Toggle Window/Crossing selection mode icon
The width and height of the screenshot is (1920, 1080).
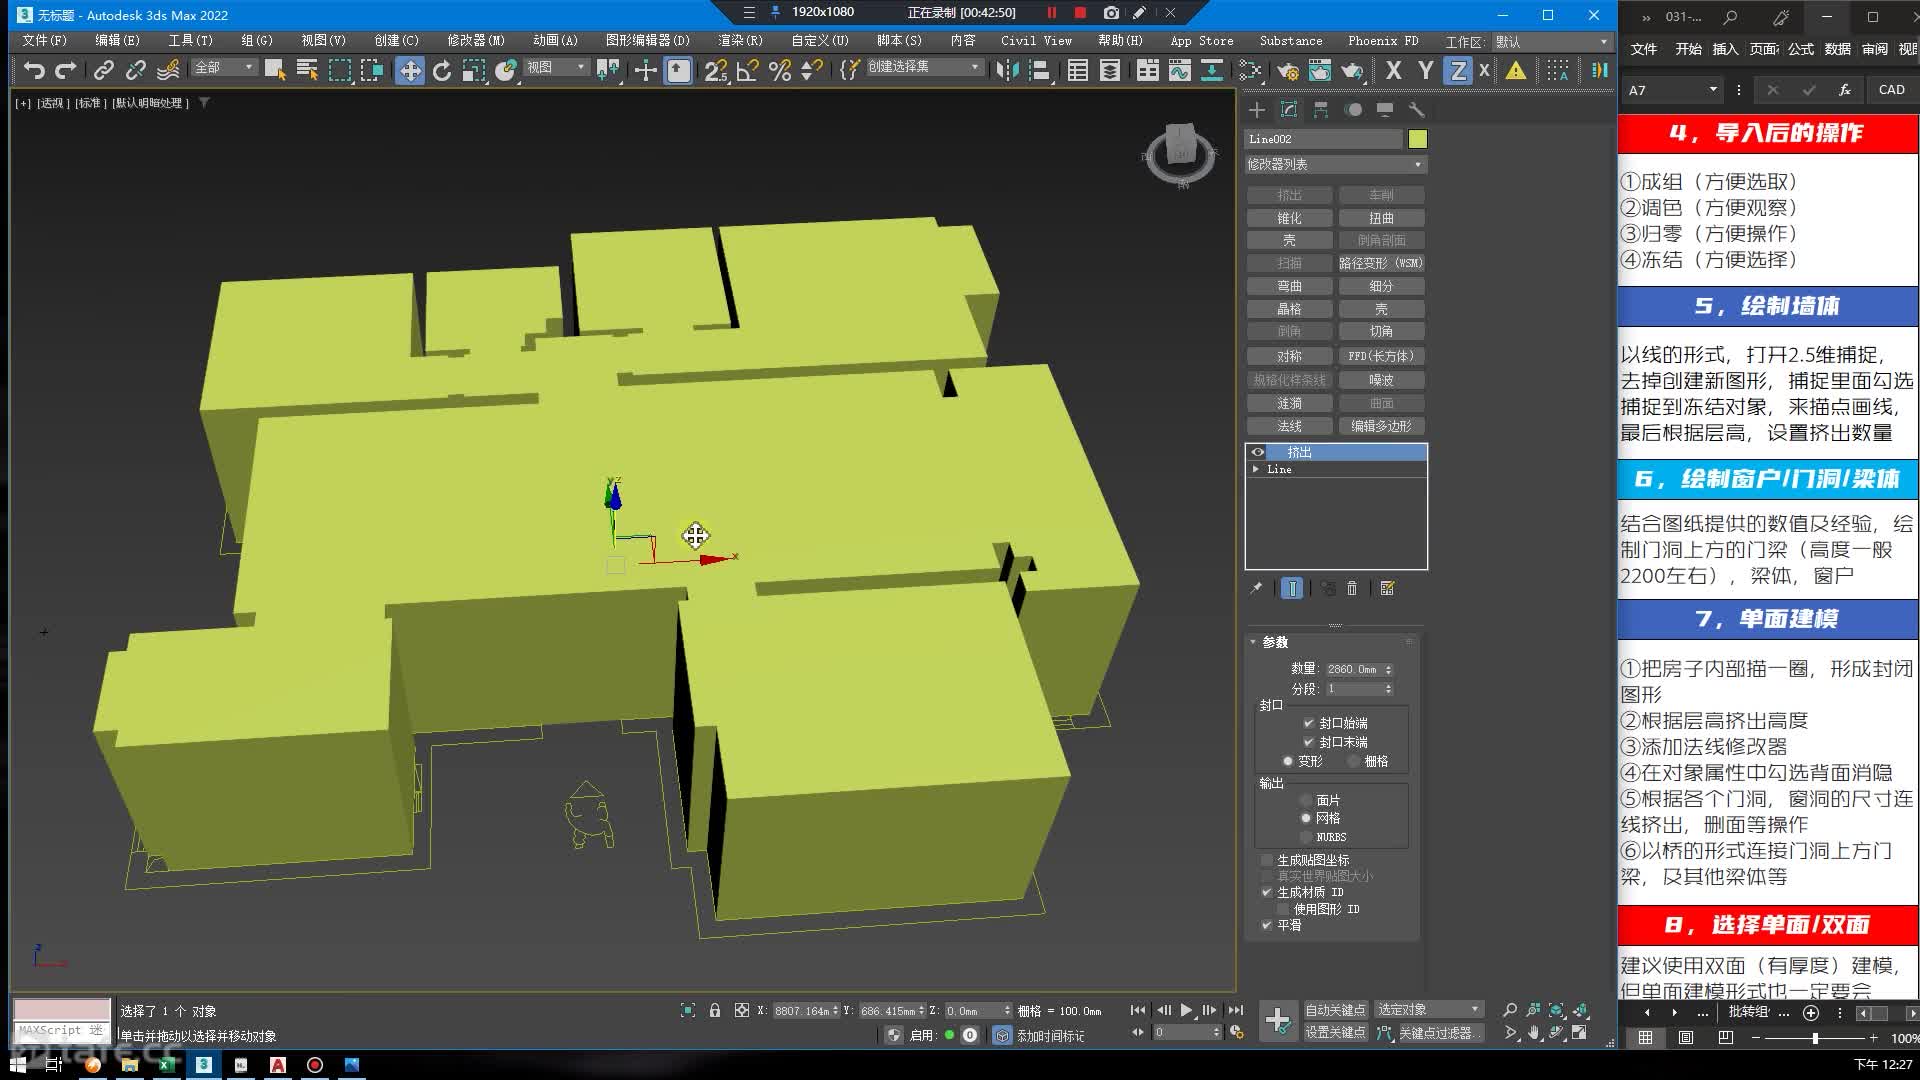[x=372, y=70]
